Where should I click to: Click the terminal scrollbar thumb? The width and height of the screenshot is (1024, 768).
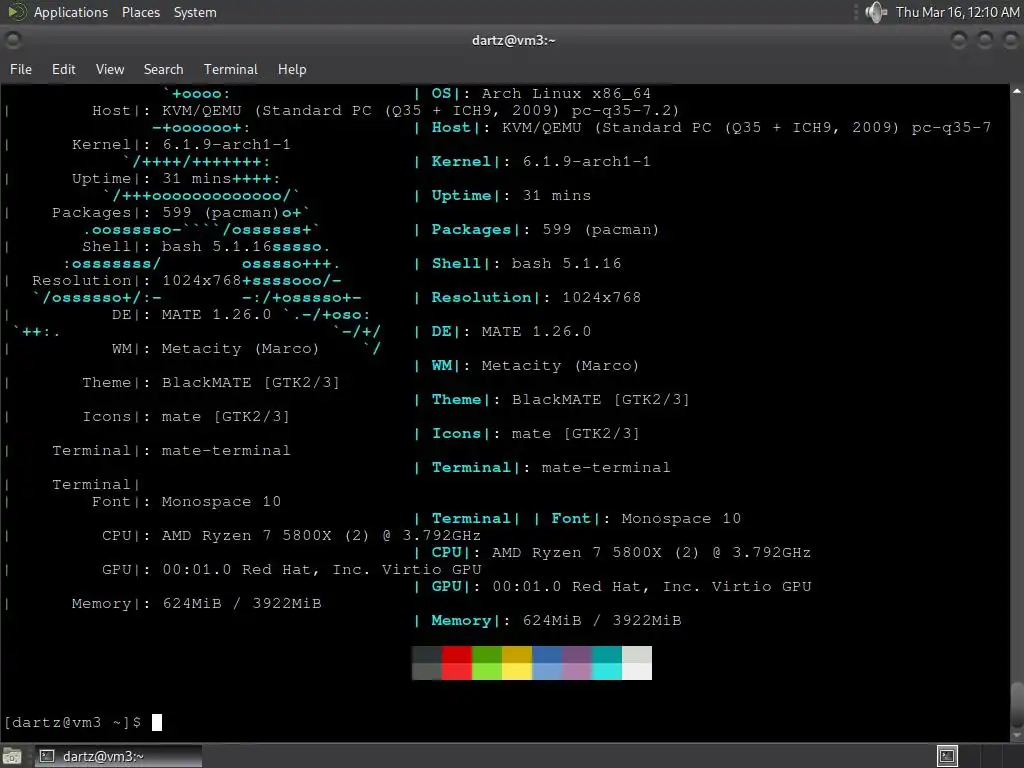pos(1017,704)
